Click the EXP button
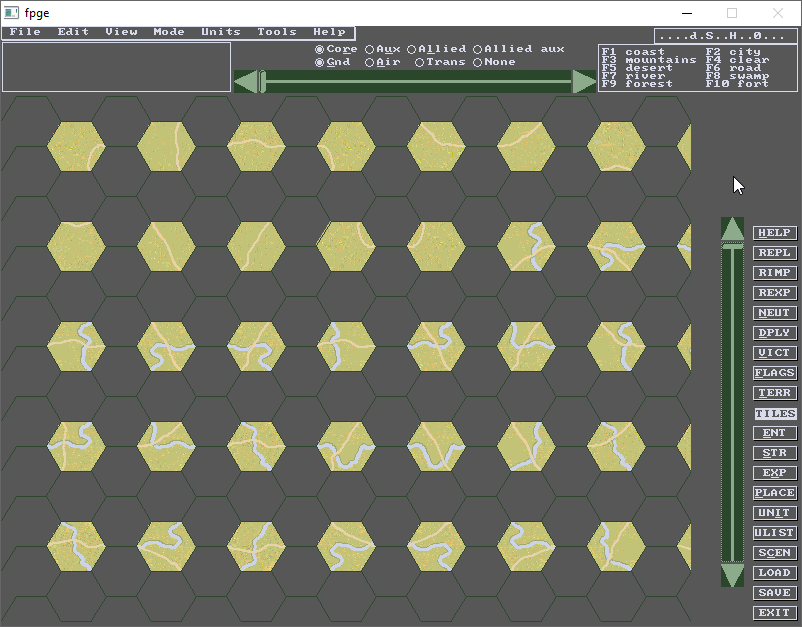This screenshot has width=802, height=627. click(x=774, y=473)
